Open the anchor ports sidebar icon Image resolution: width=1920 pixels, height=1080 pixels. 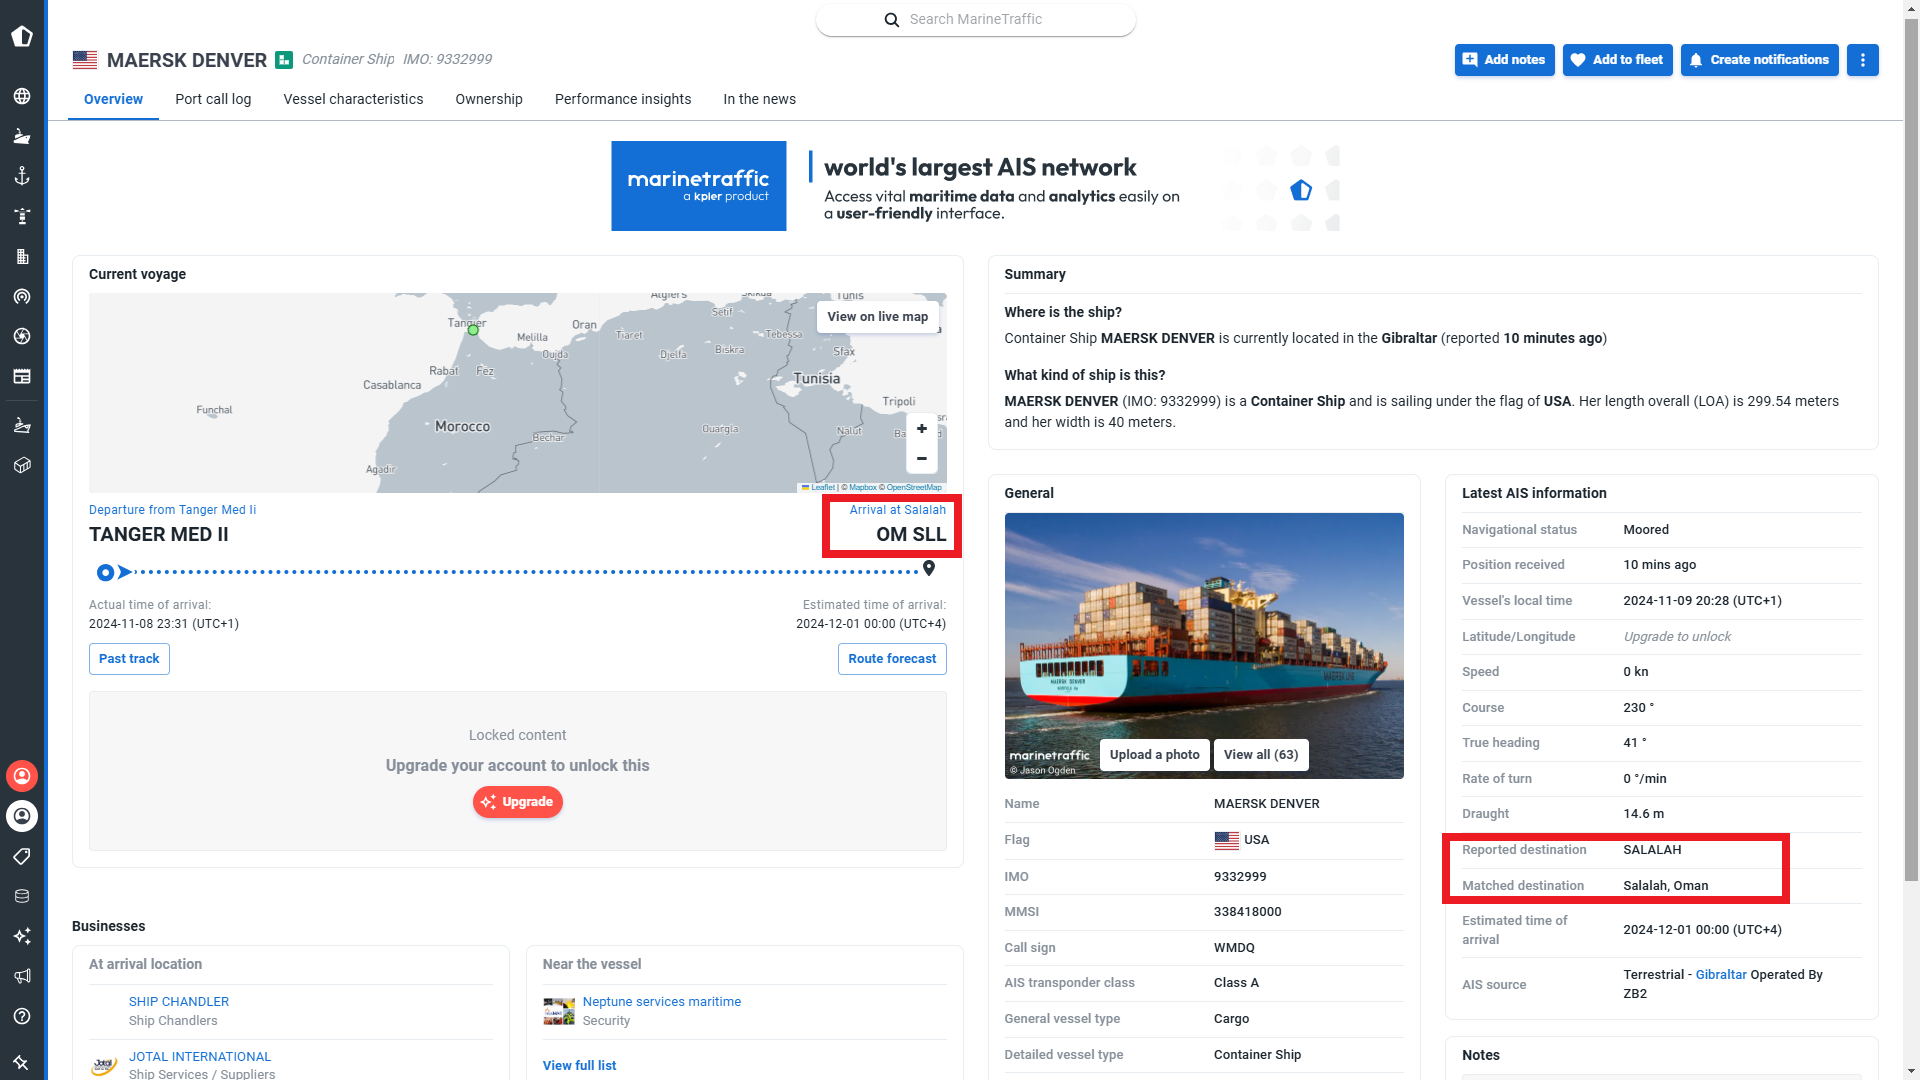[22, 176]
